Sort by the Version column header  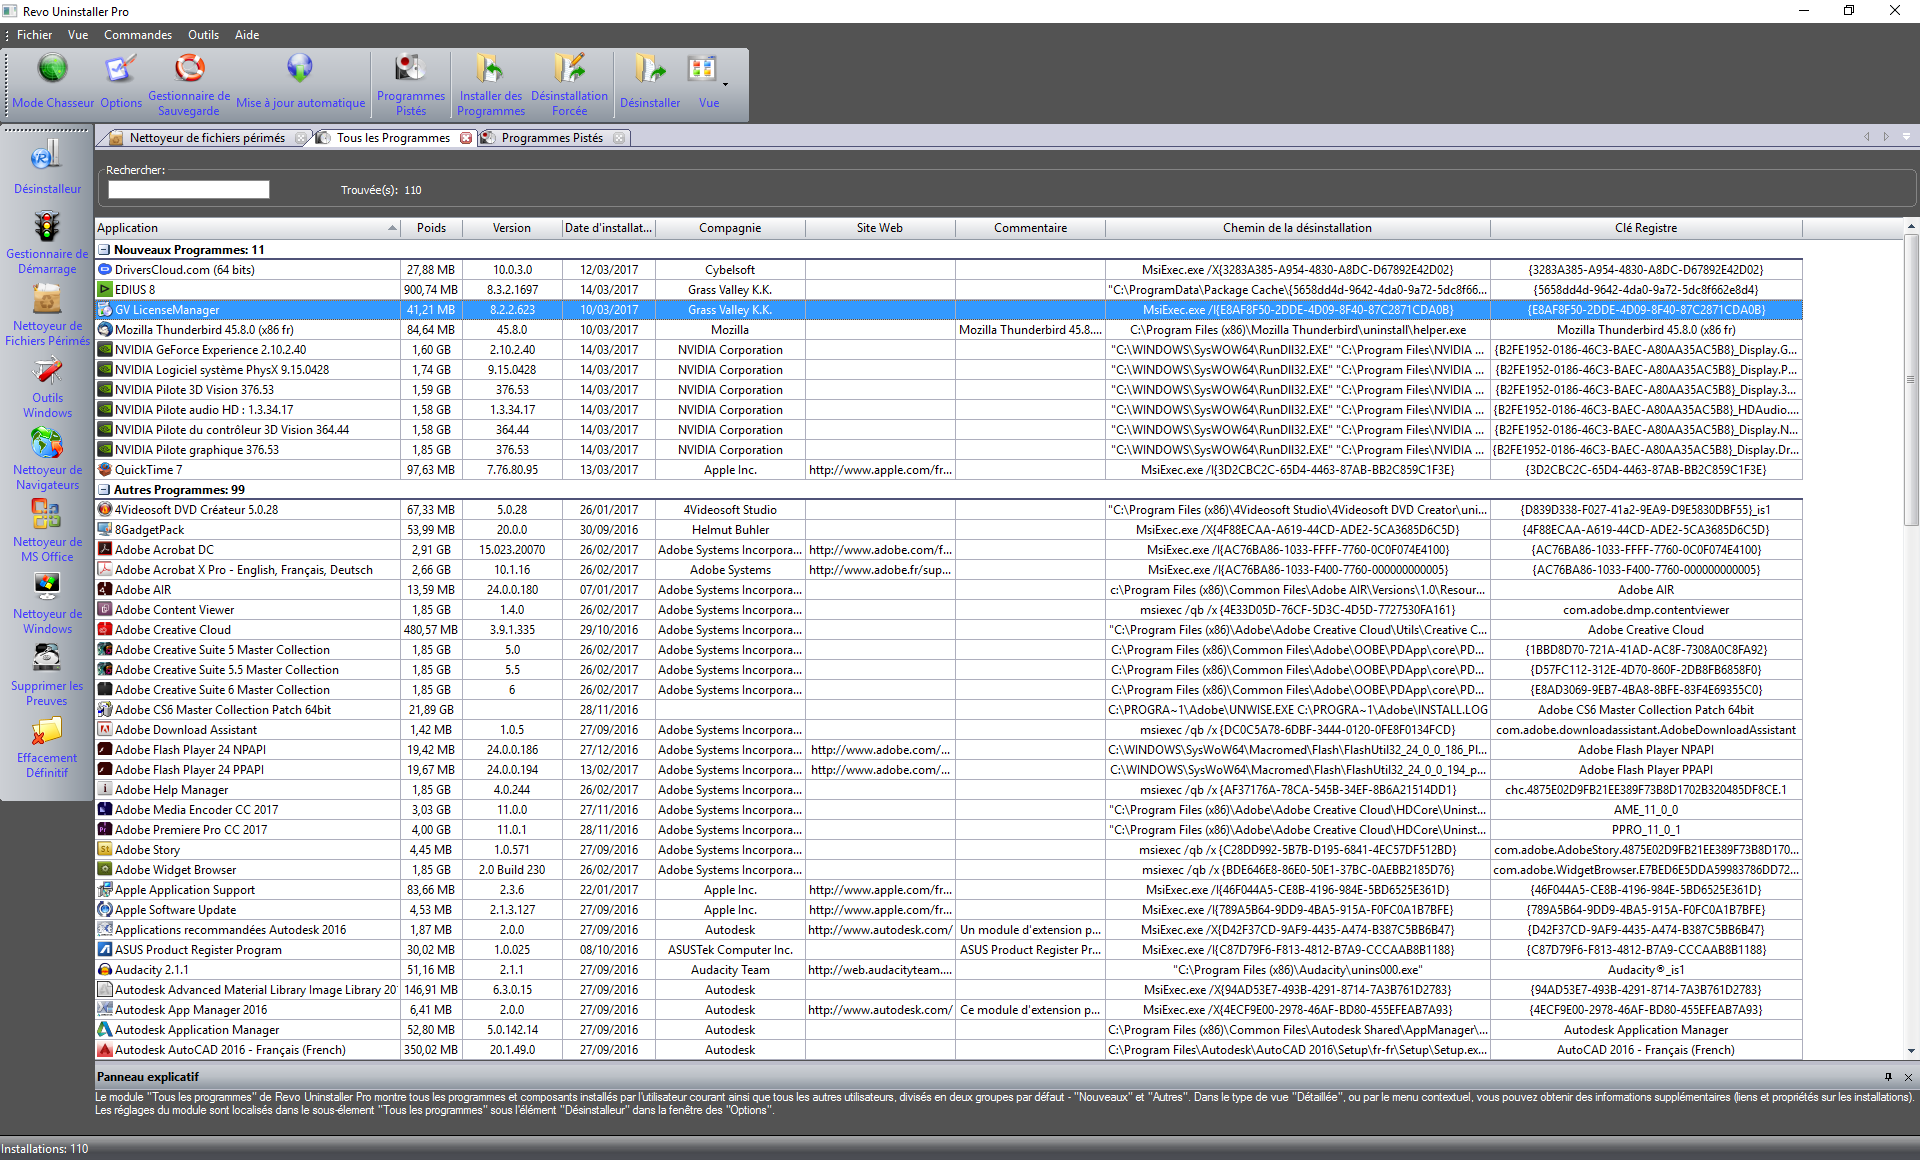click(512, 228)
